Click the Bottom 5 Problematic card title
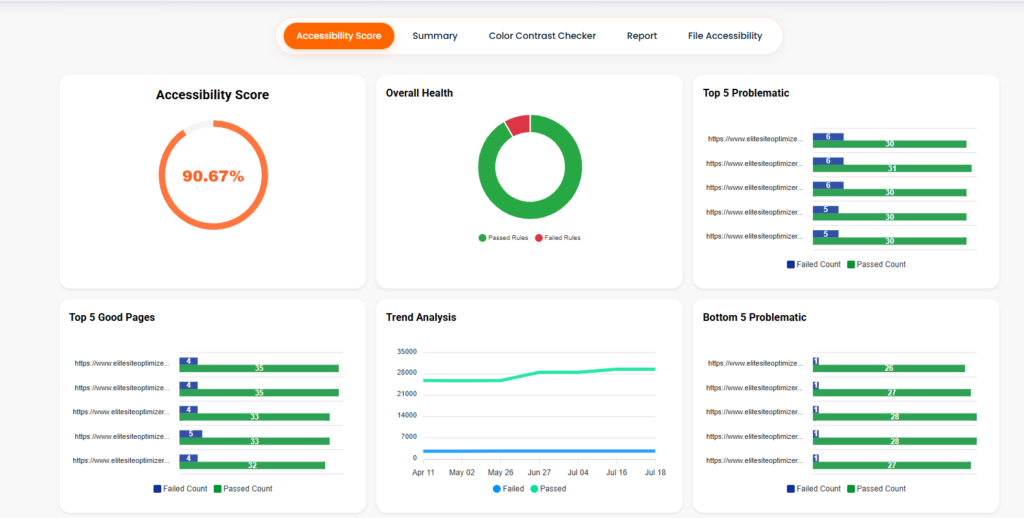Image resolution: width=1024 pixels, height=518 pixels. point(754,317)
